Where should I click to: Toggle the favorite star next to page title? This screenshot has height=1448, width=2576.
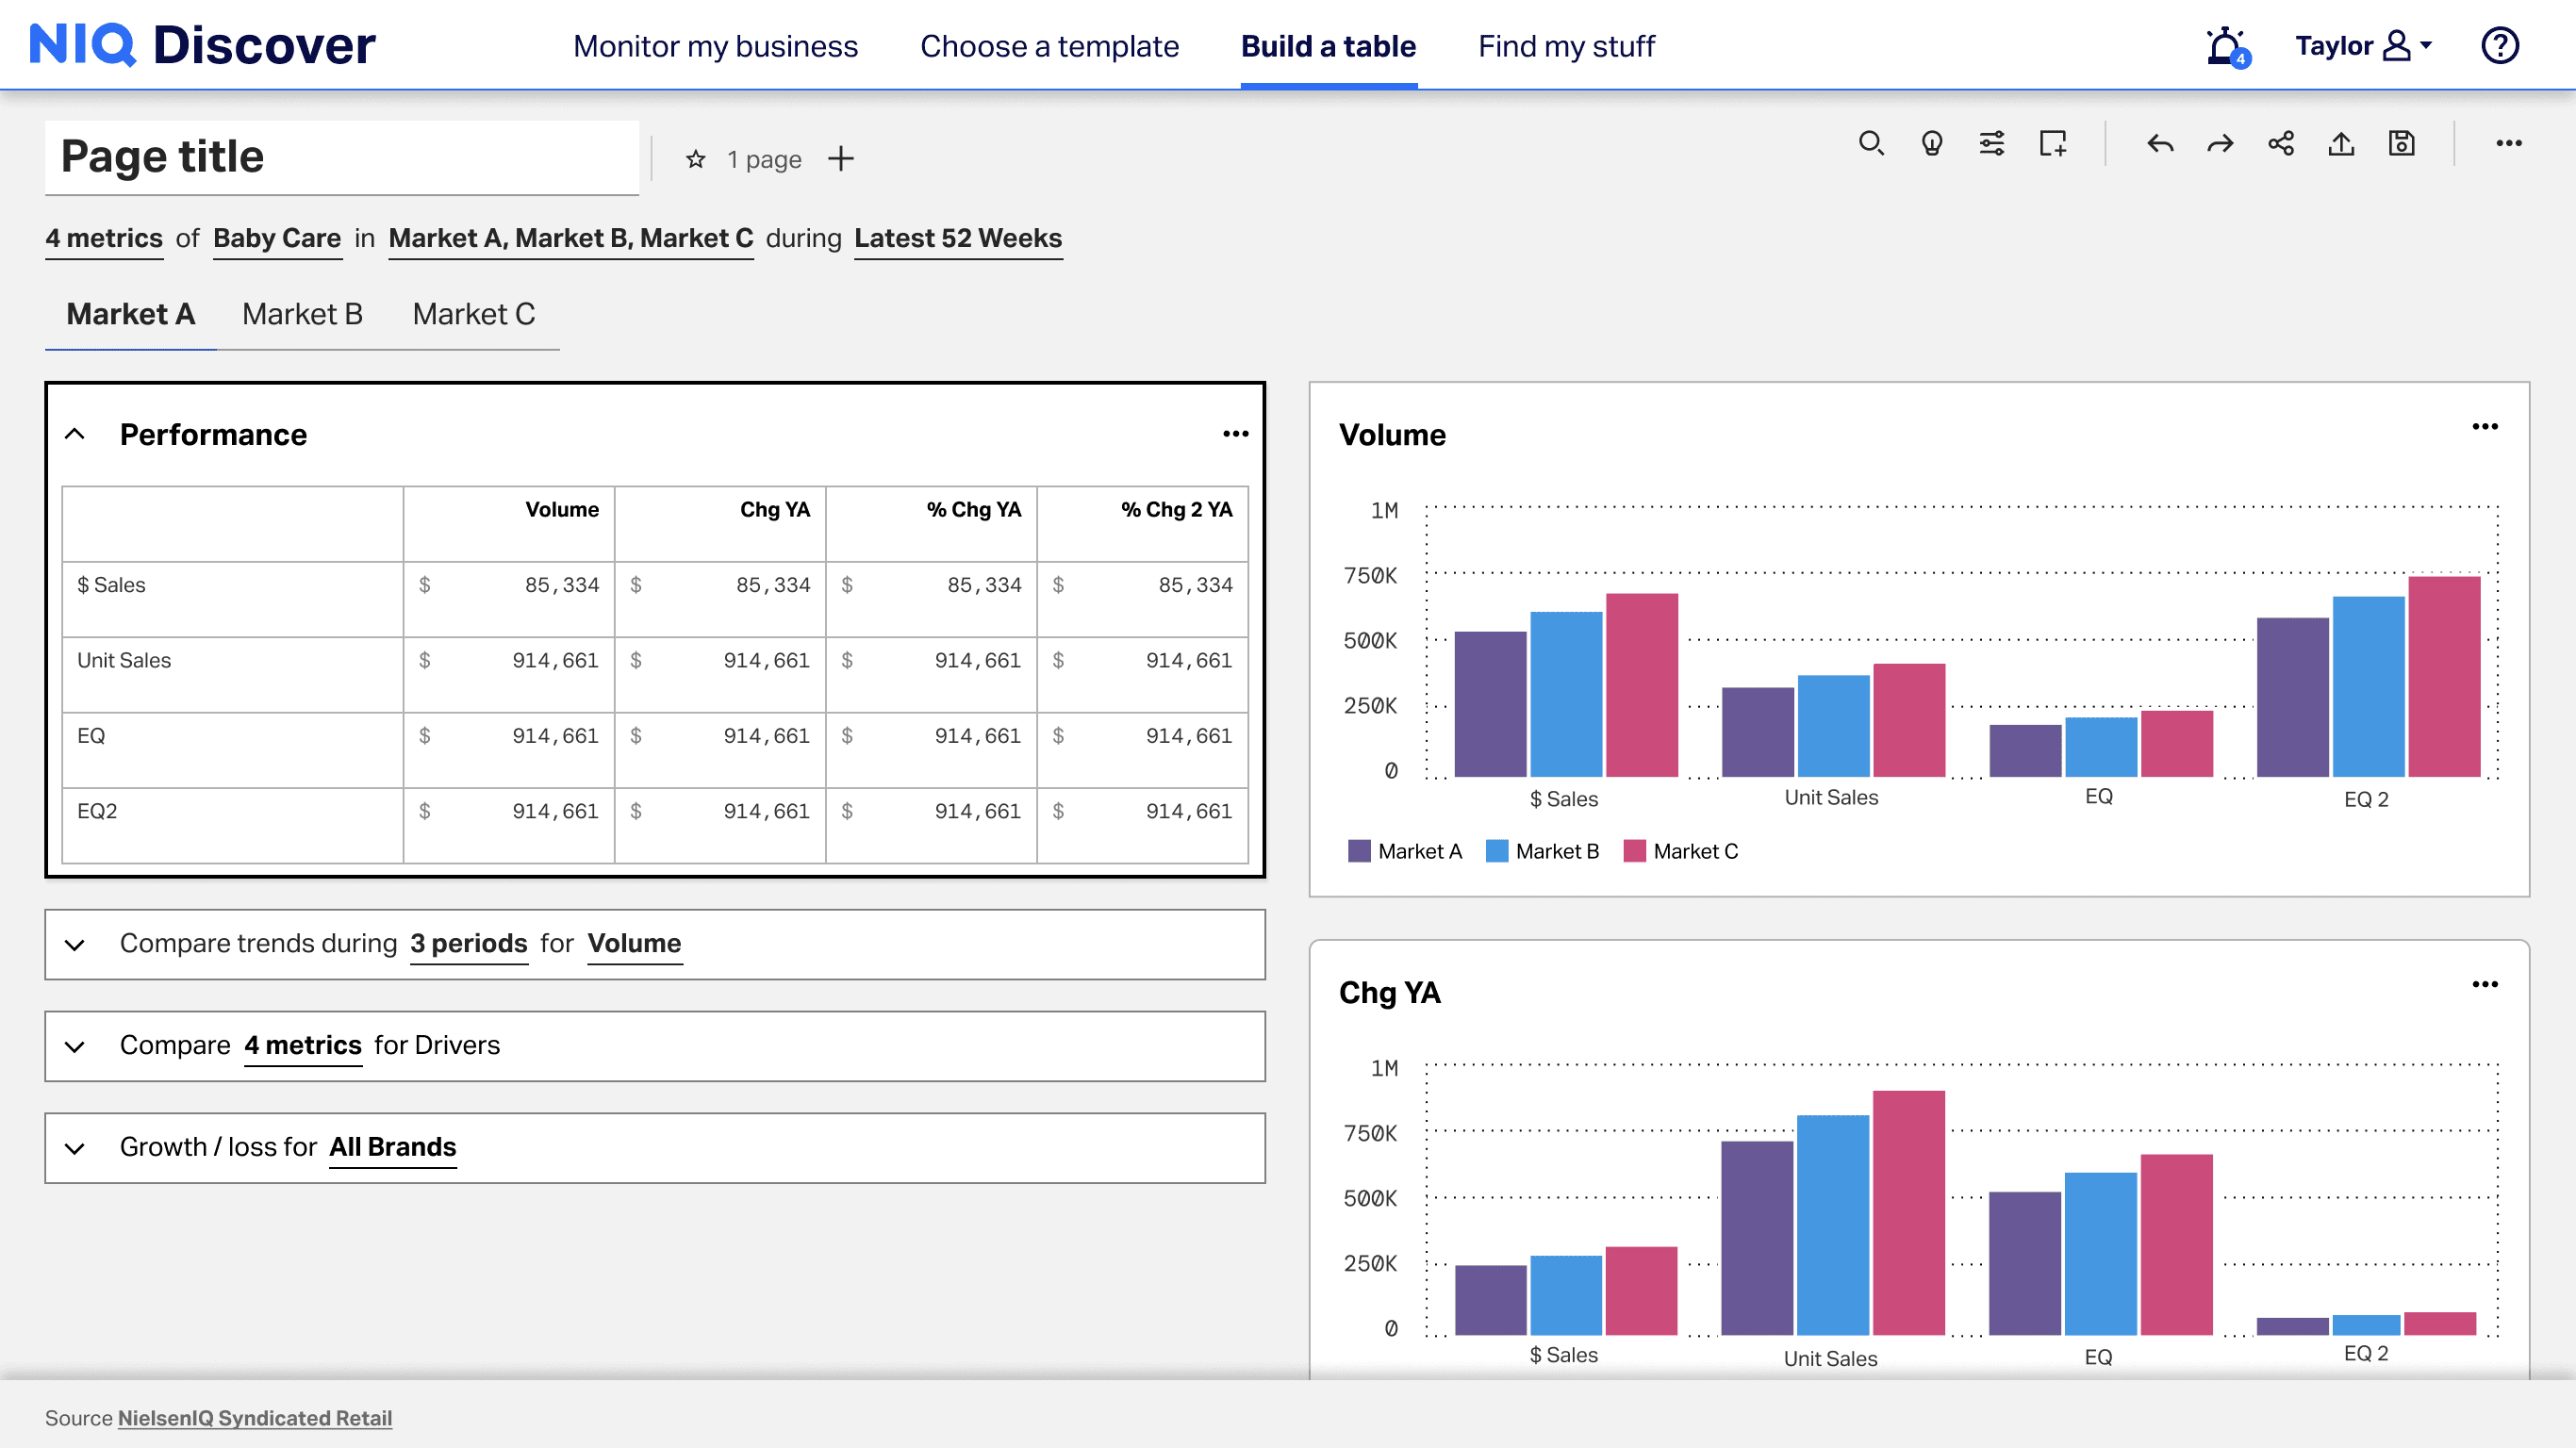[x=696, y=159]
